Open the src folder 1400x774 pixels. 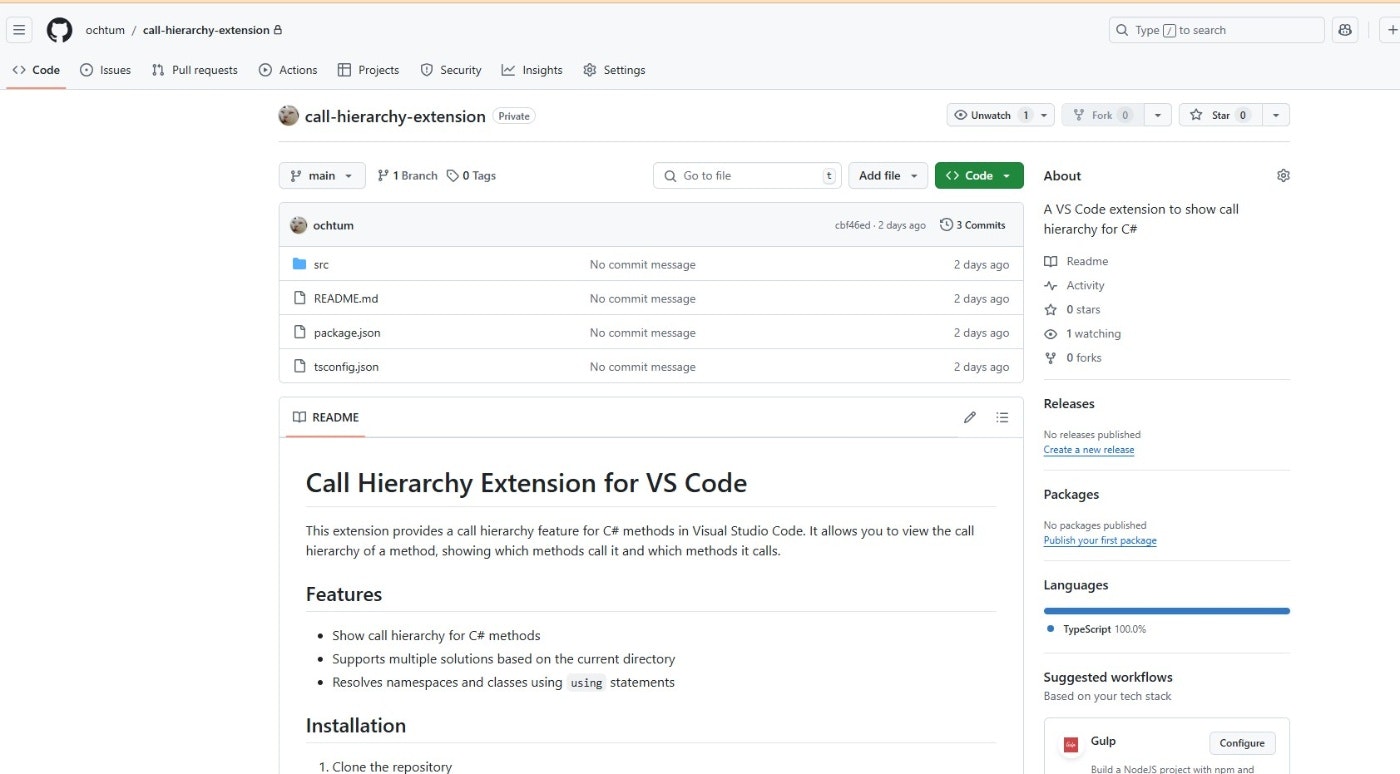coord(321,265)
